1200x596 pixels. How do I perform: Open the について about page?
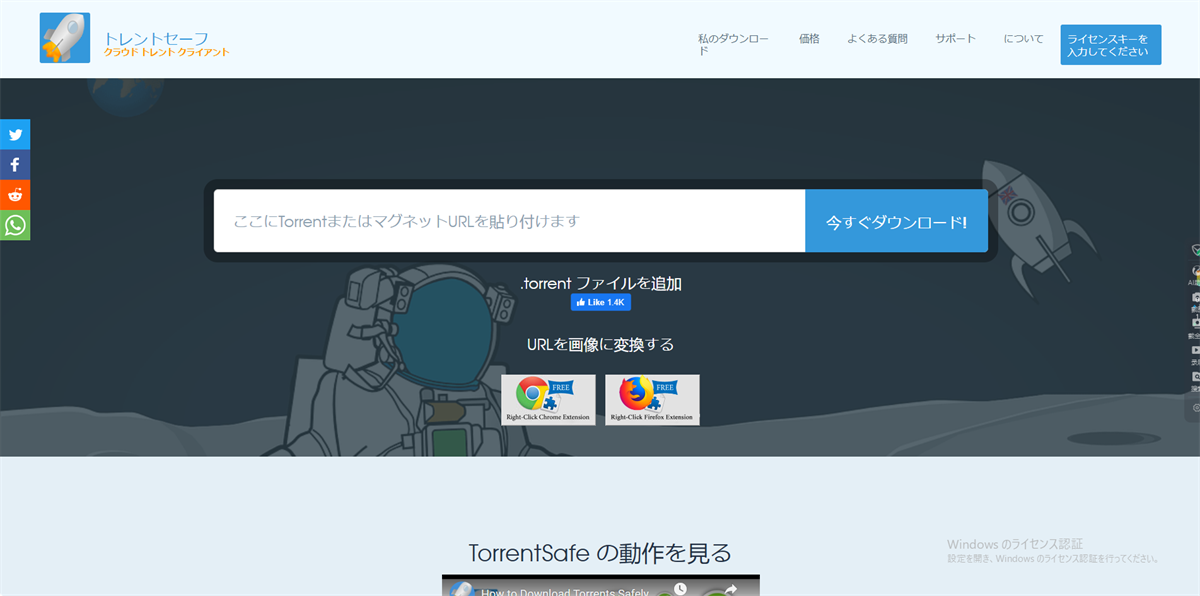coord(1023,39)
